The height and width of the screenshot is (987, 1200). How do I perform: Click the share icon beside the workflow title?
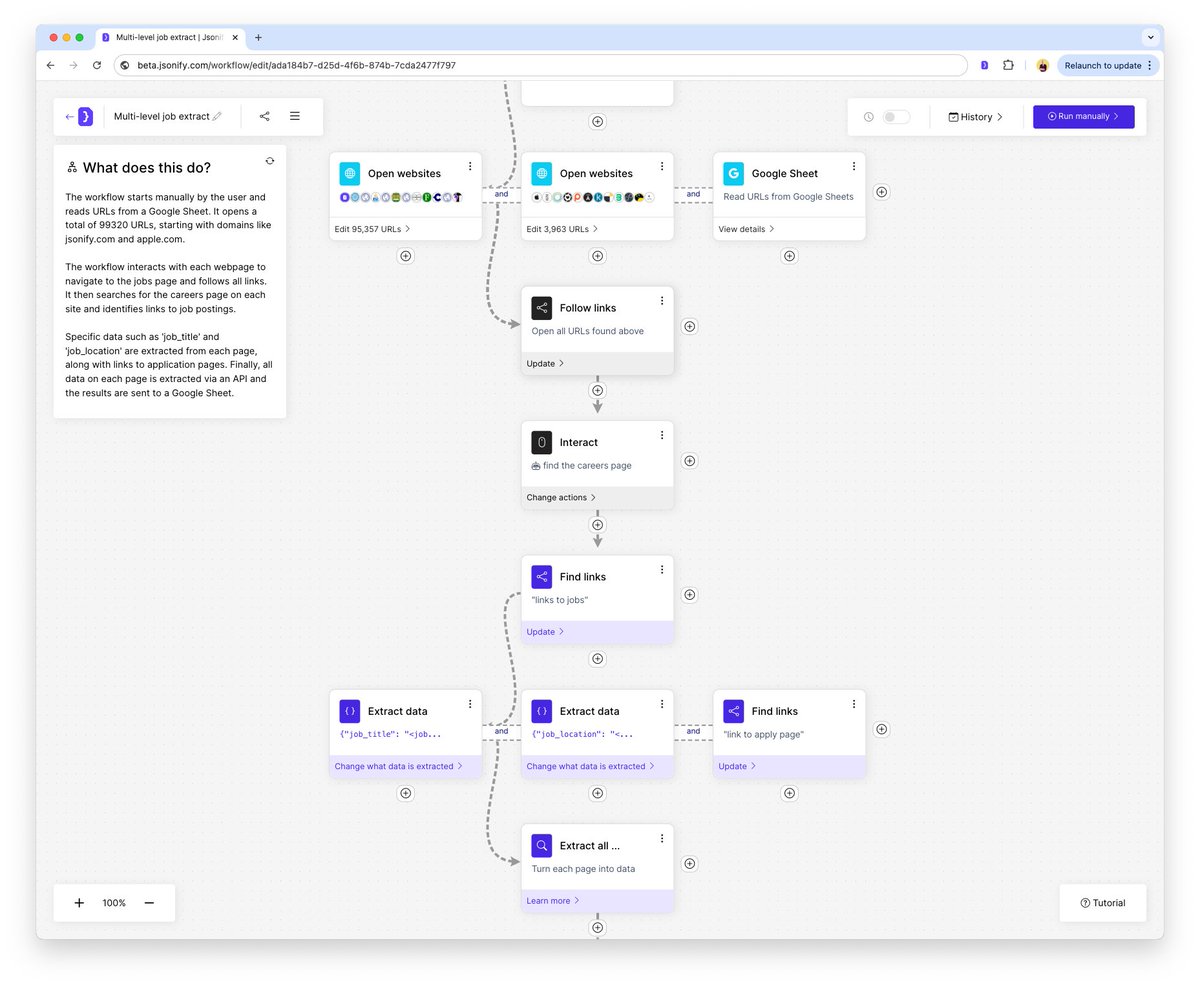point(264,116)
